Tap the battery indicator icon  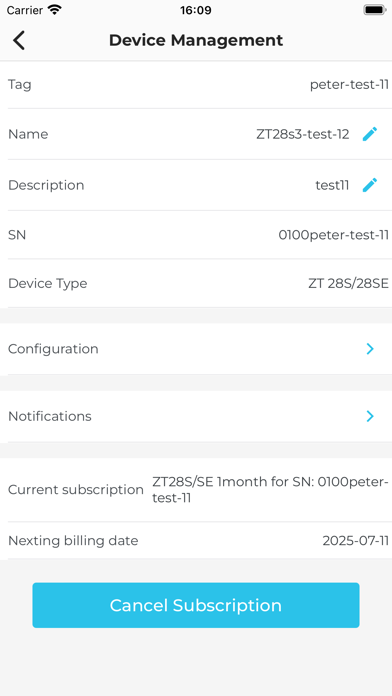(374, 10)
